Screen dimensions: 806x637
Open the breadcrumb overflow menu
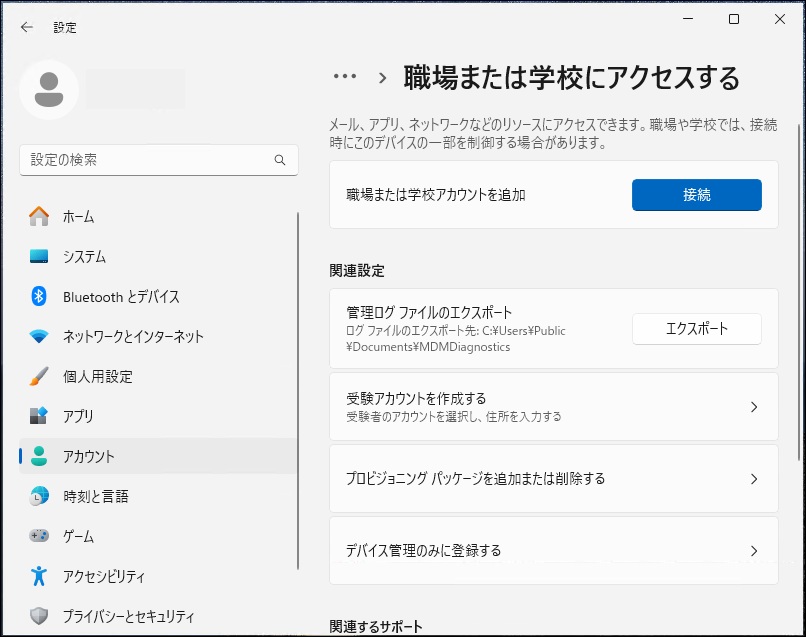345,77
